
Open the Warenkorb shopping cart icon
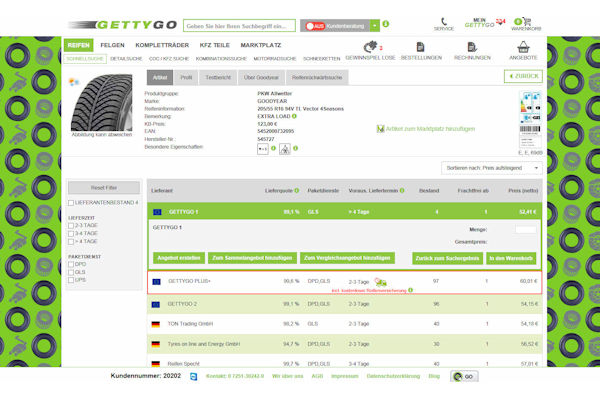(526, 22)
